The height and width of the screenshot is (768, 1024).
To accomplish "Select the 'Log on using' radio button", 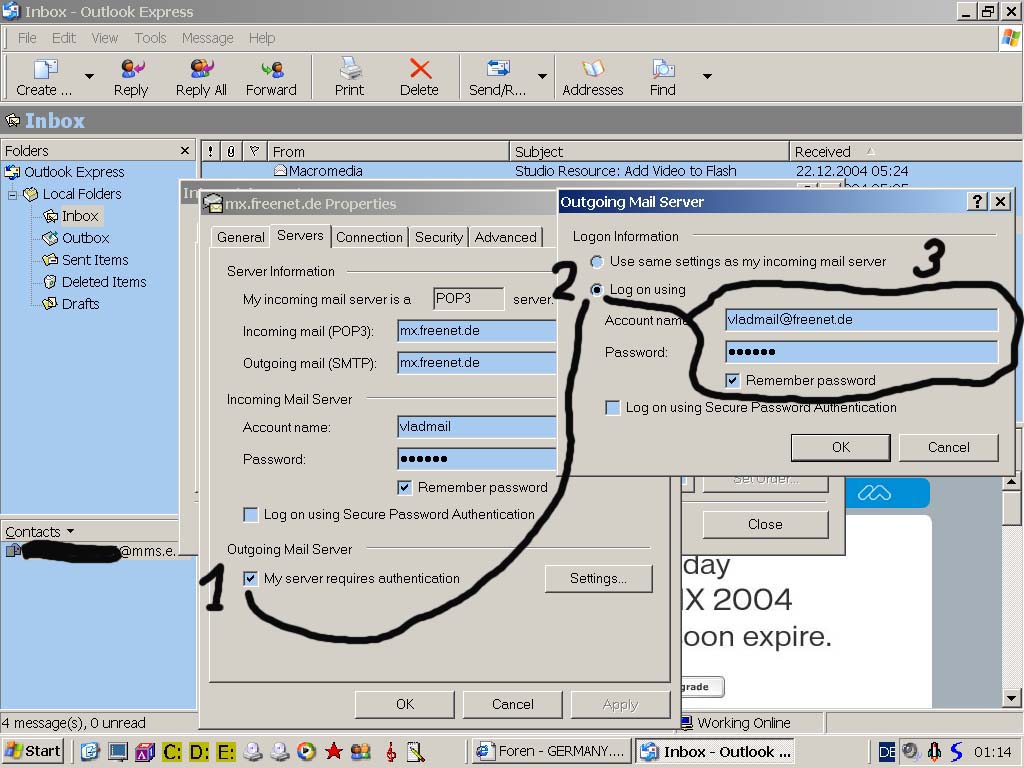I will [x=597, y=289].
